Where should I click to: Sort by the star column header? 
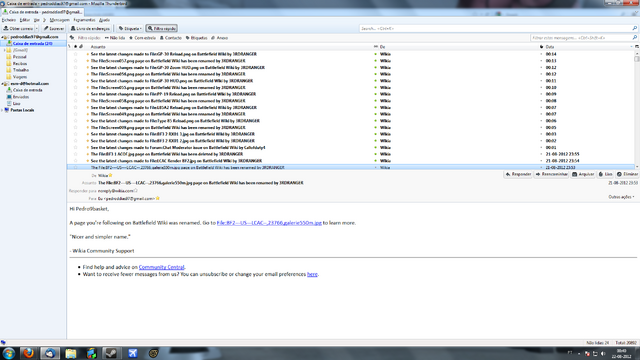pyautogui.click(x=76, y=47)
